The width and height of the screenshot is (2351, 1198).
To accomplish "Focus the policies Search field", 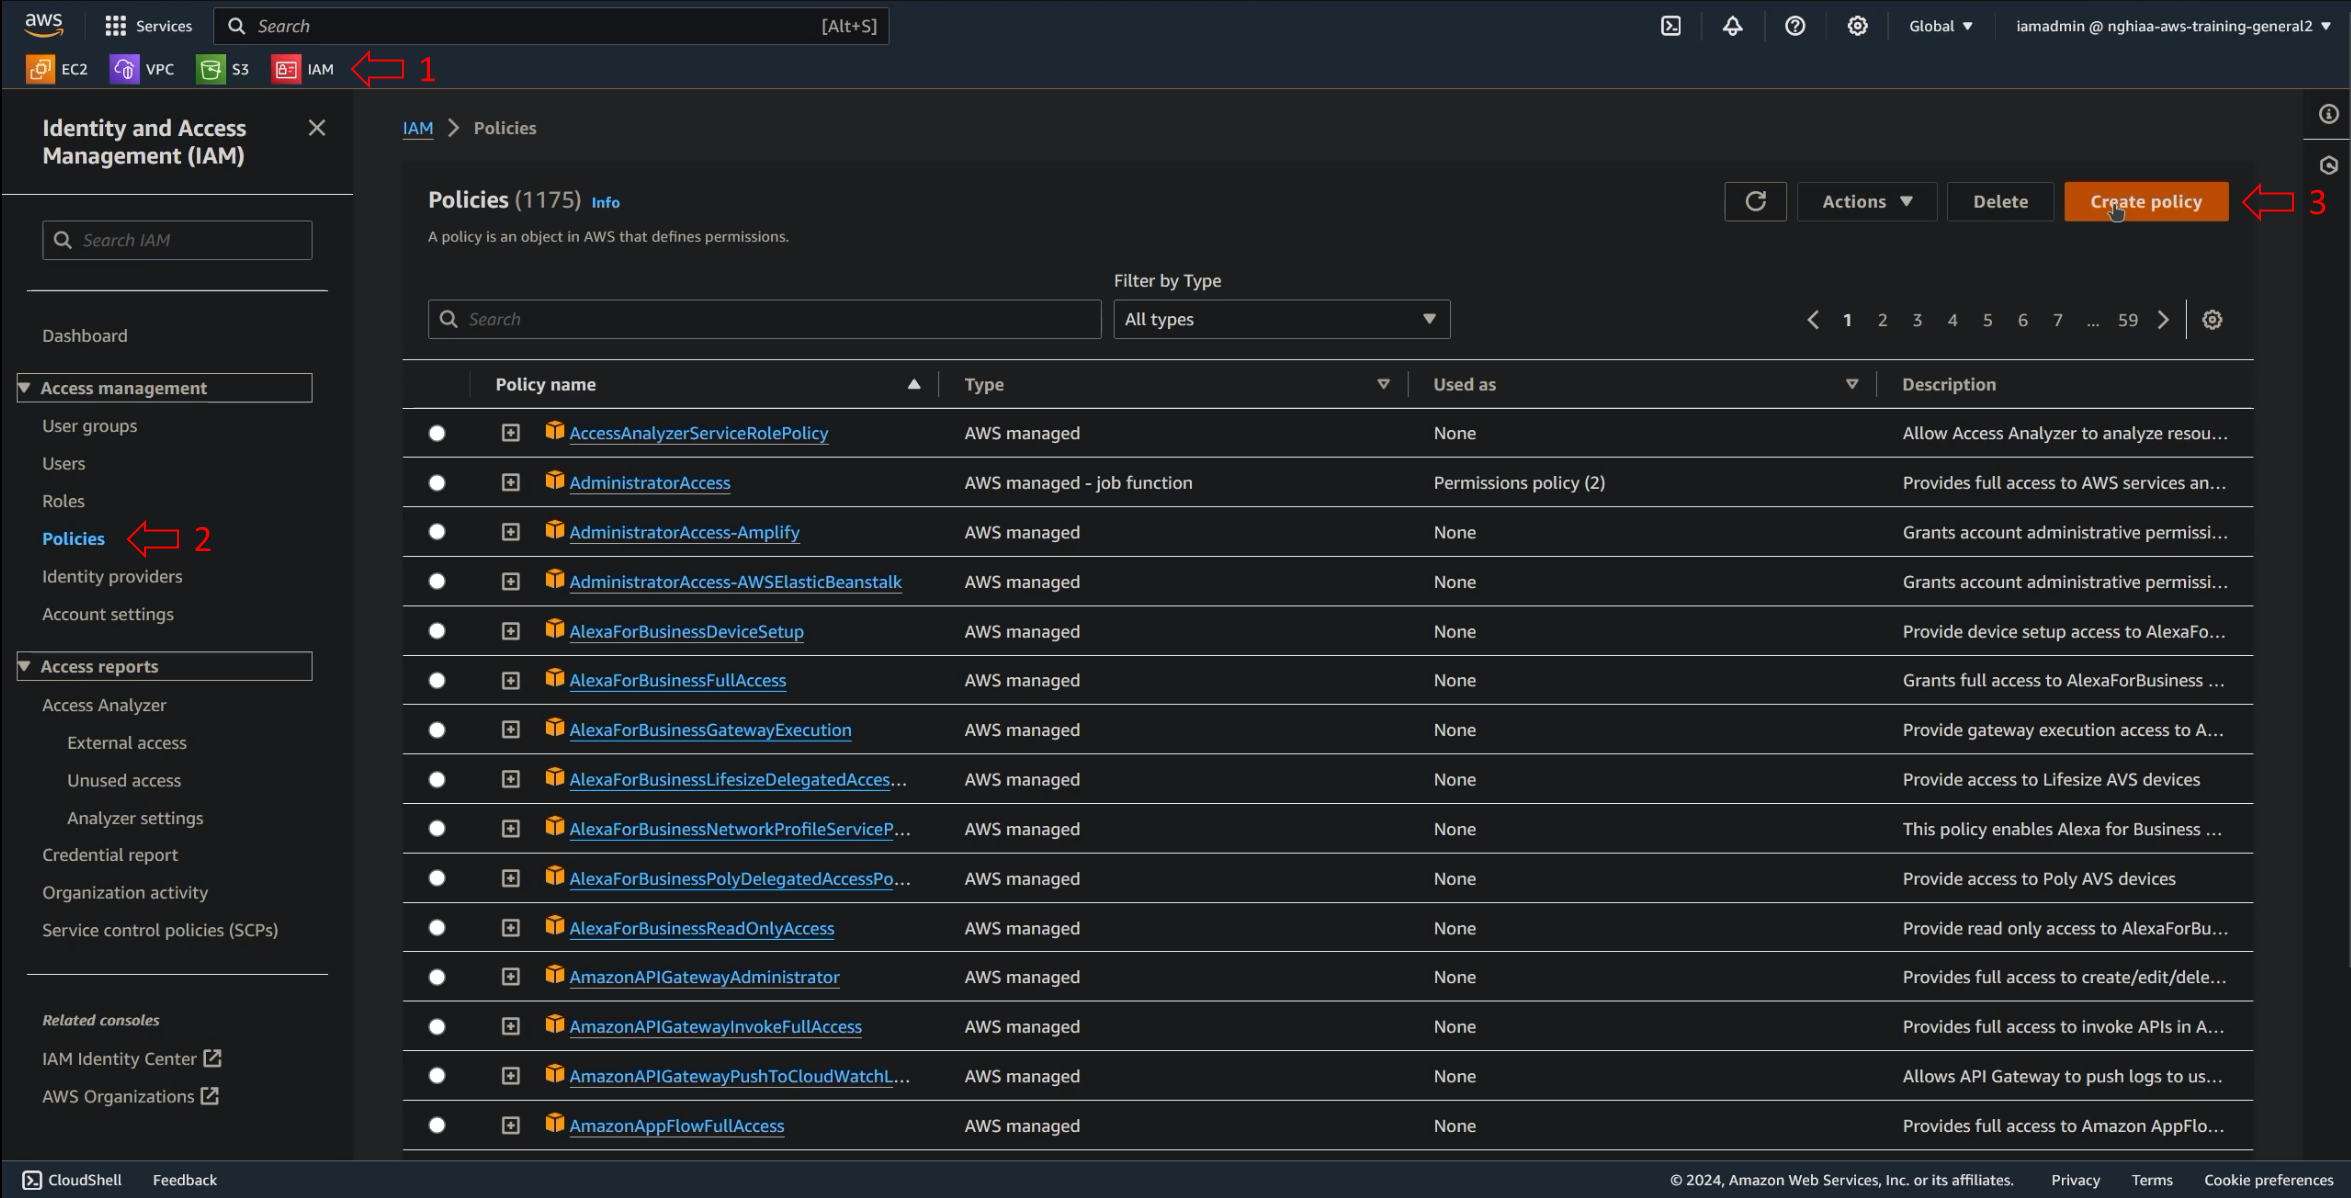I will 765,319.
